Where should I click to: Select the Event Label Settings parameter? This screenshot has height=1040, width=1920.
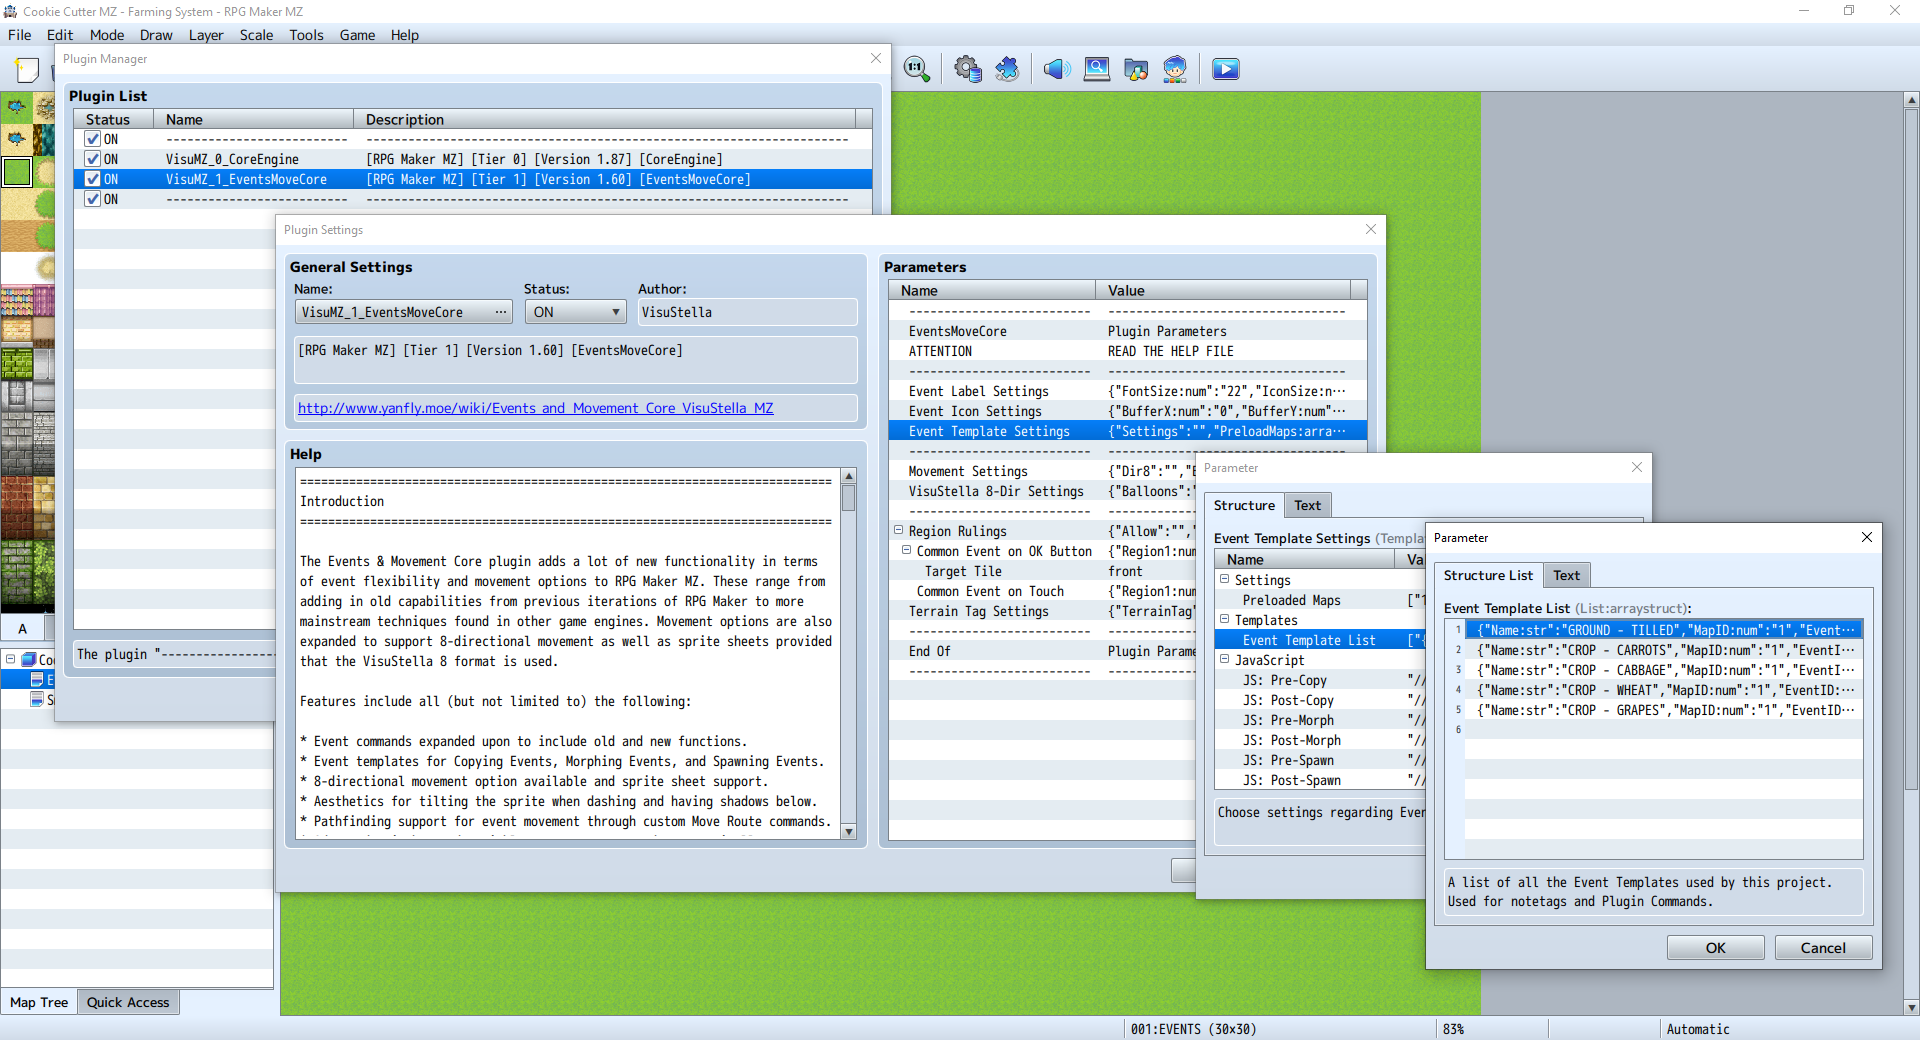coord(1127,391)
